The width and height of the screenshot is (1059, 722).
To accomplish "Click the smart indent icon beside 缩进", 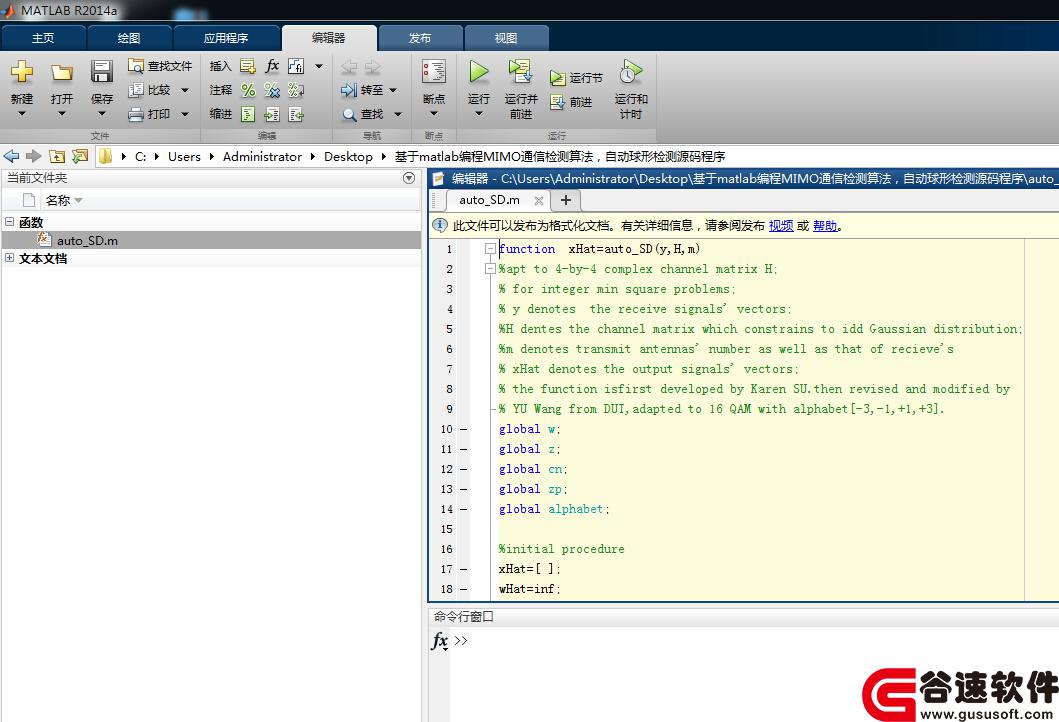I will tap(248, 114).
